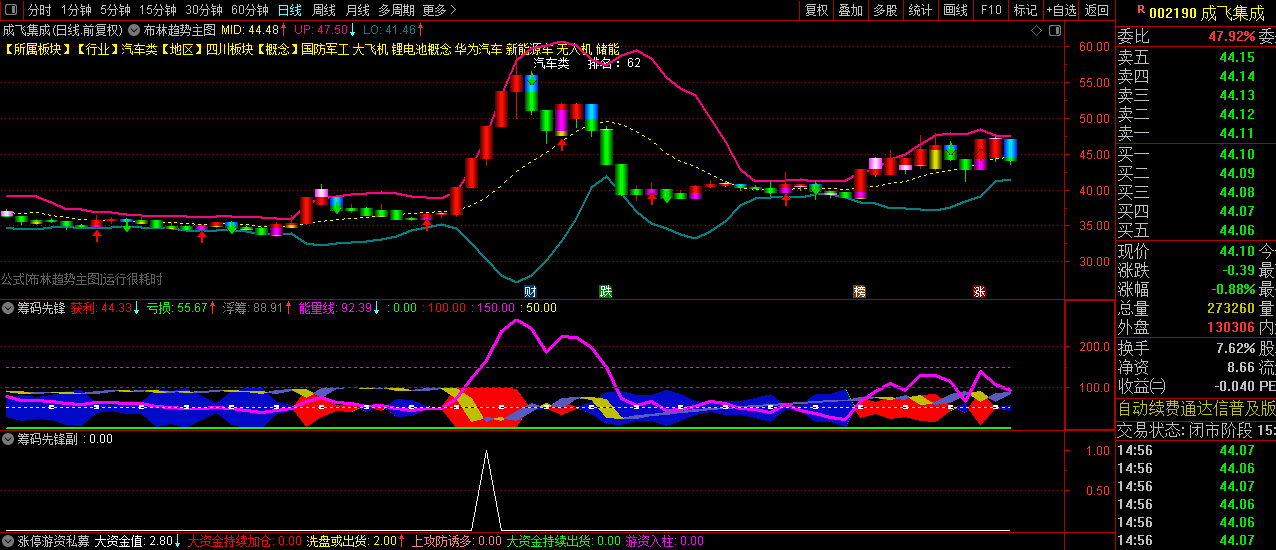Expand the 更多 periods menu
This screenshot has width=1276, height=550.
439,10
